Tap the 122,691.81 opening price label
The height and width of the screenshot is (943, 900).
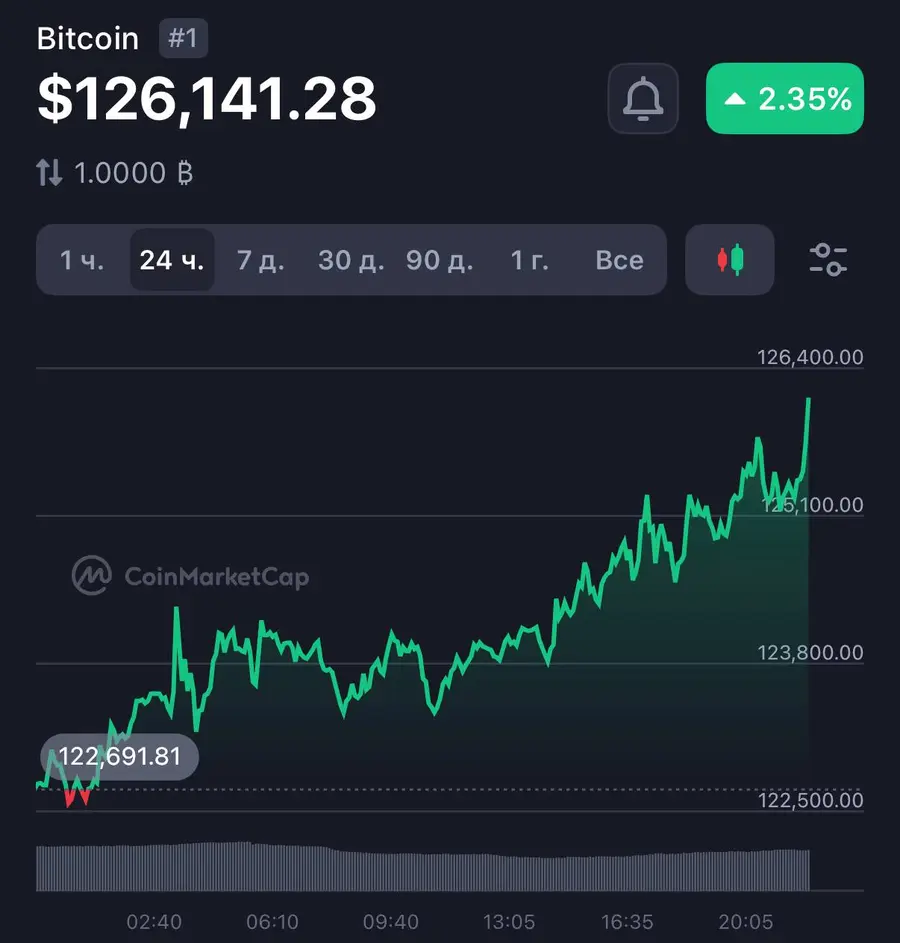[x=120, y=756]
